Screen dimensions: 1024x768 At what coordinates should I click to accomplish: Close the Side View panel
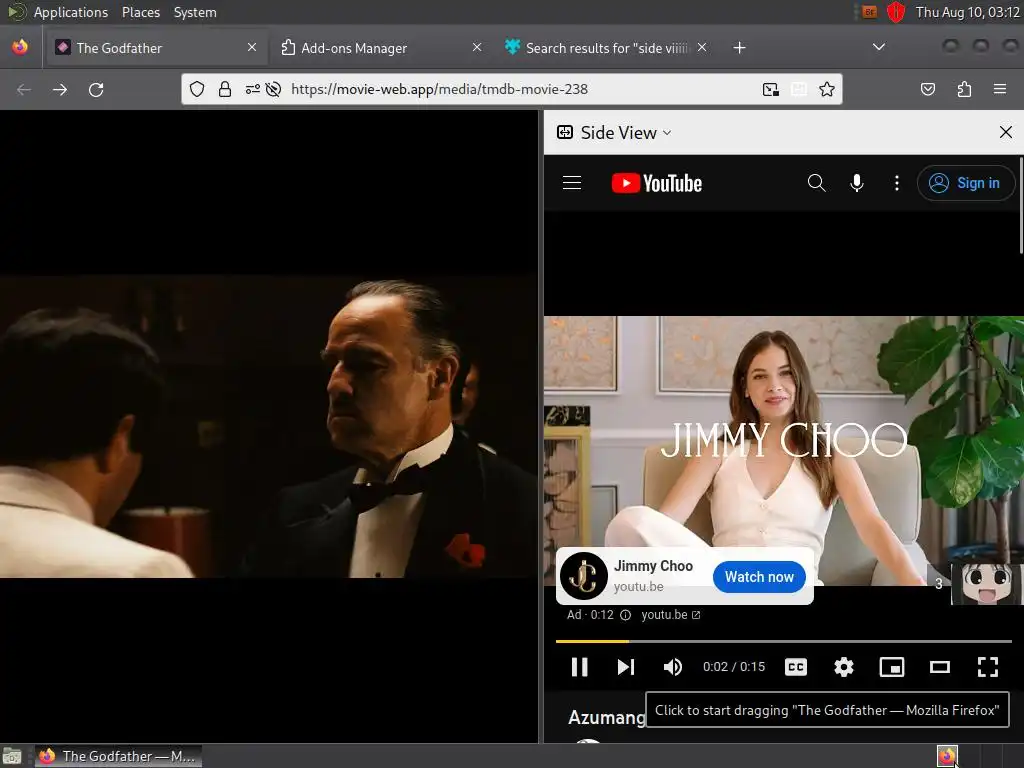tap(1006, 133)
